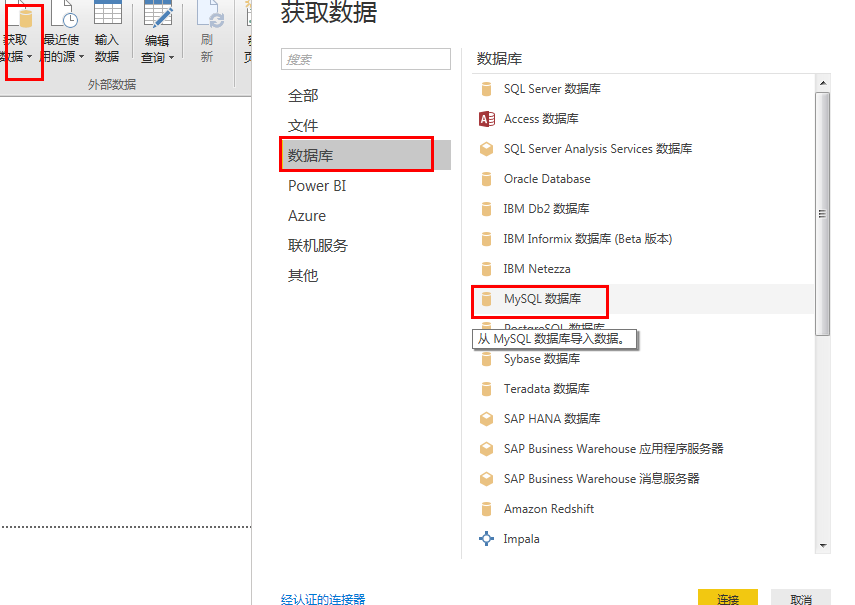Select the 文件 category
This screenshot has width=855, height=605.
click(x=366, y=126)
